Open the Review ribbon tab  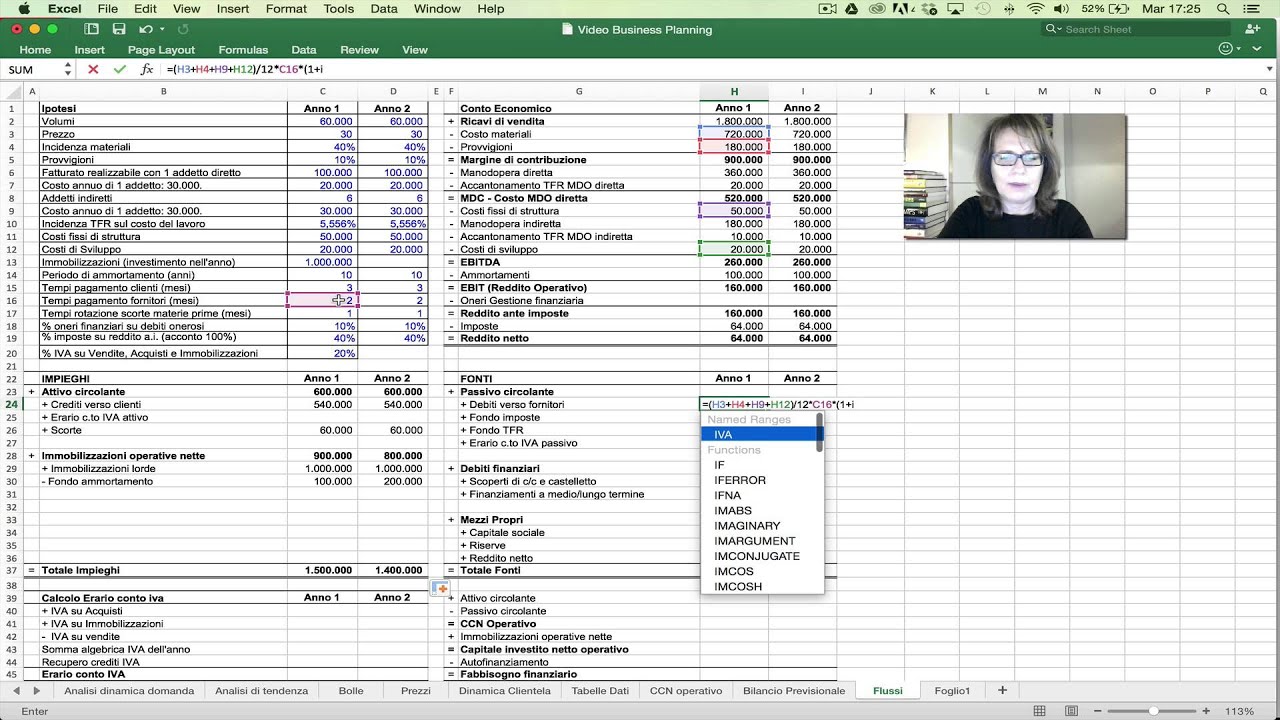tap(359, 49)
